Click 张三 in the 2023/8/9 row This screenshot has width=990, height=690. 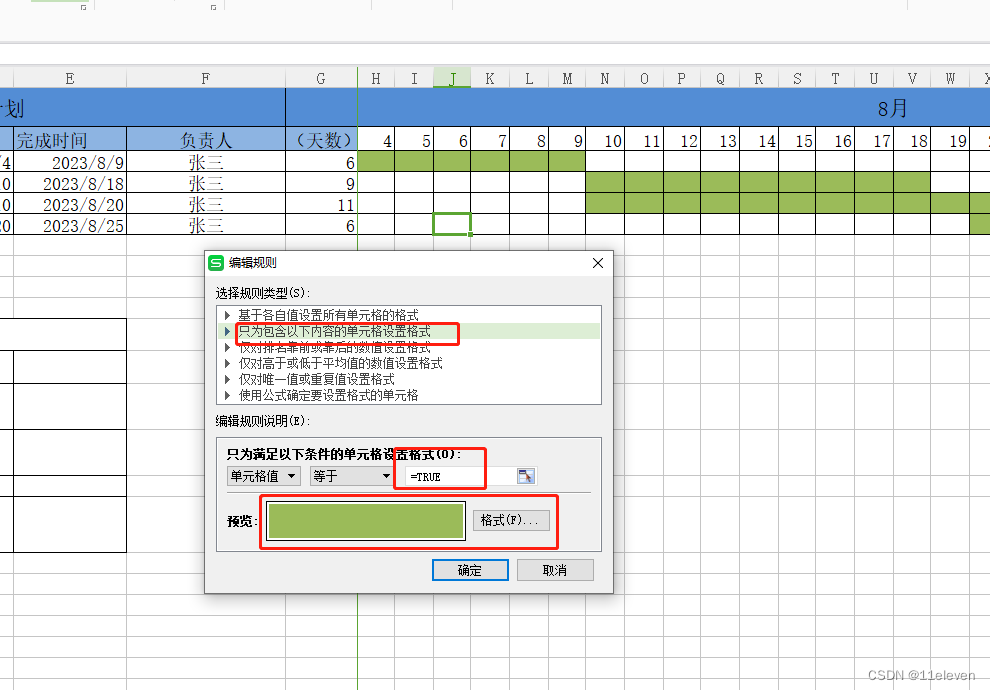pos(206,162)
